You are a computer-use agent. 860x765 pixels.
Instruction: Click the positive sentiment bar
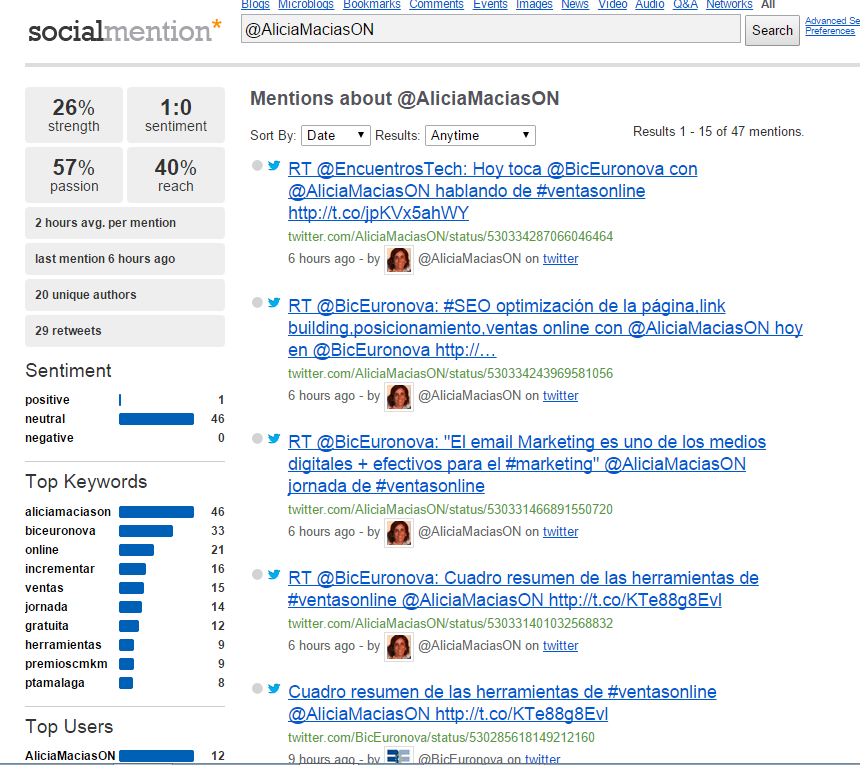[x=120, y=400]
